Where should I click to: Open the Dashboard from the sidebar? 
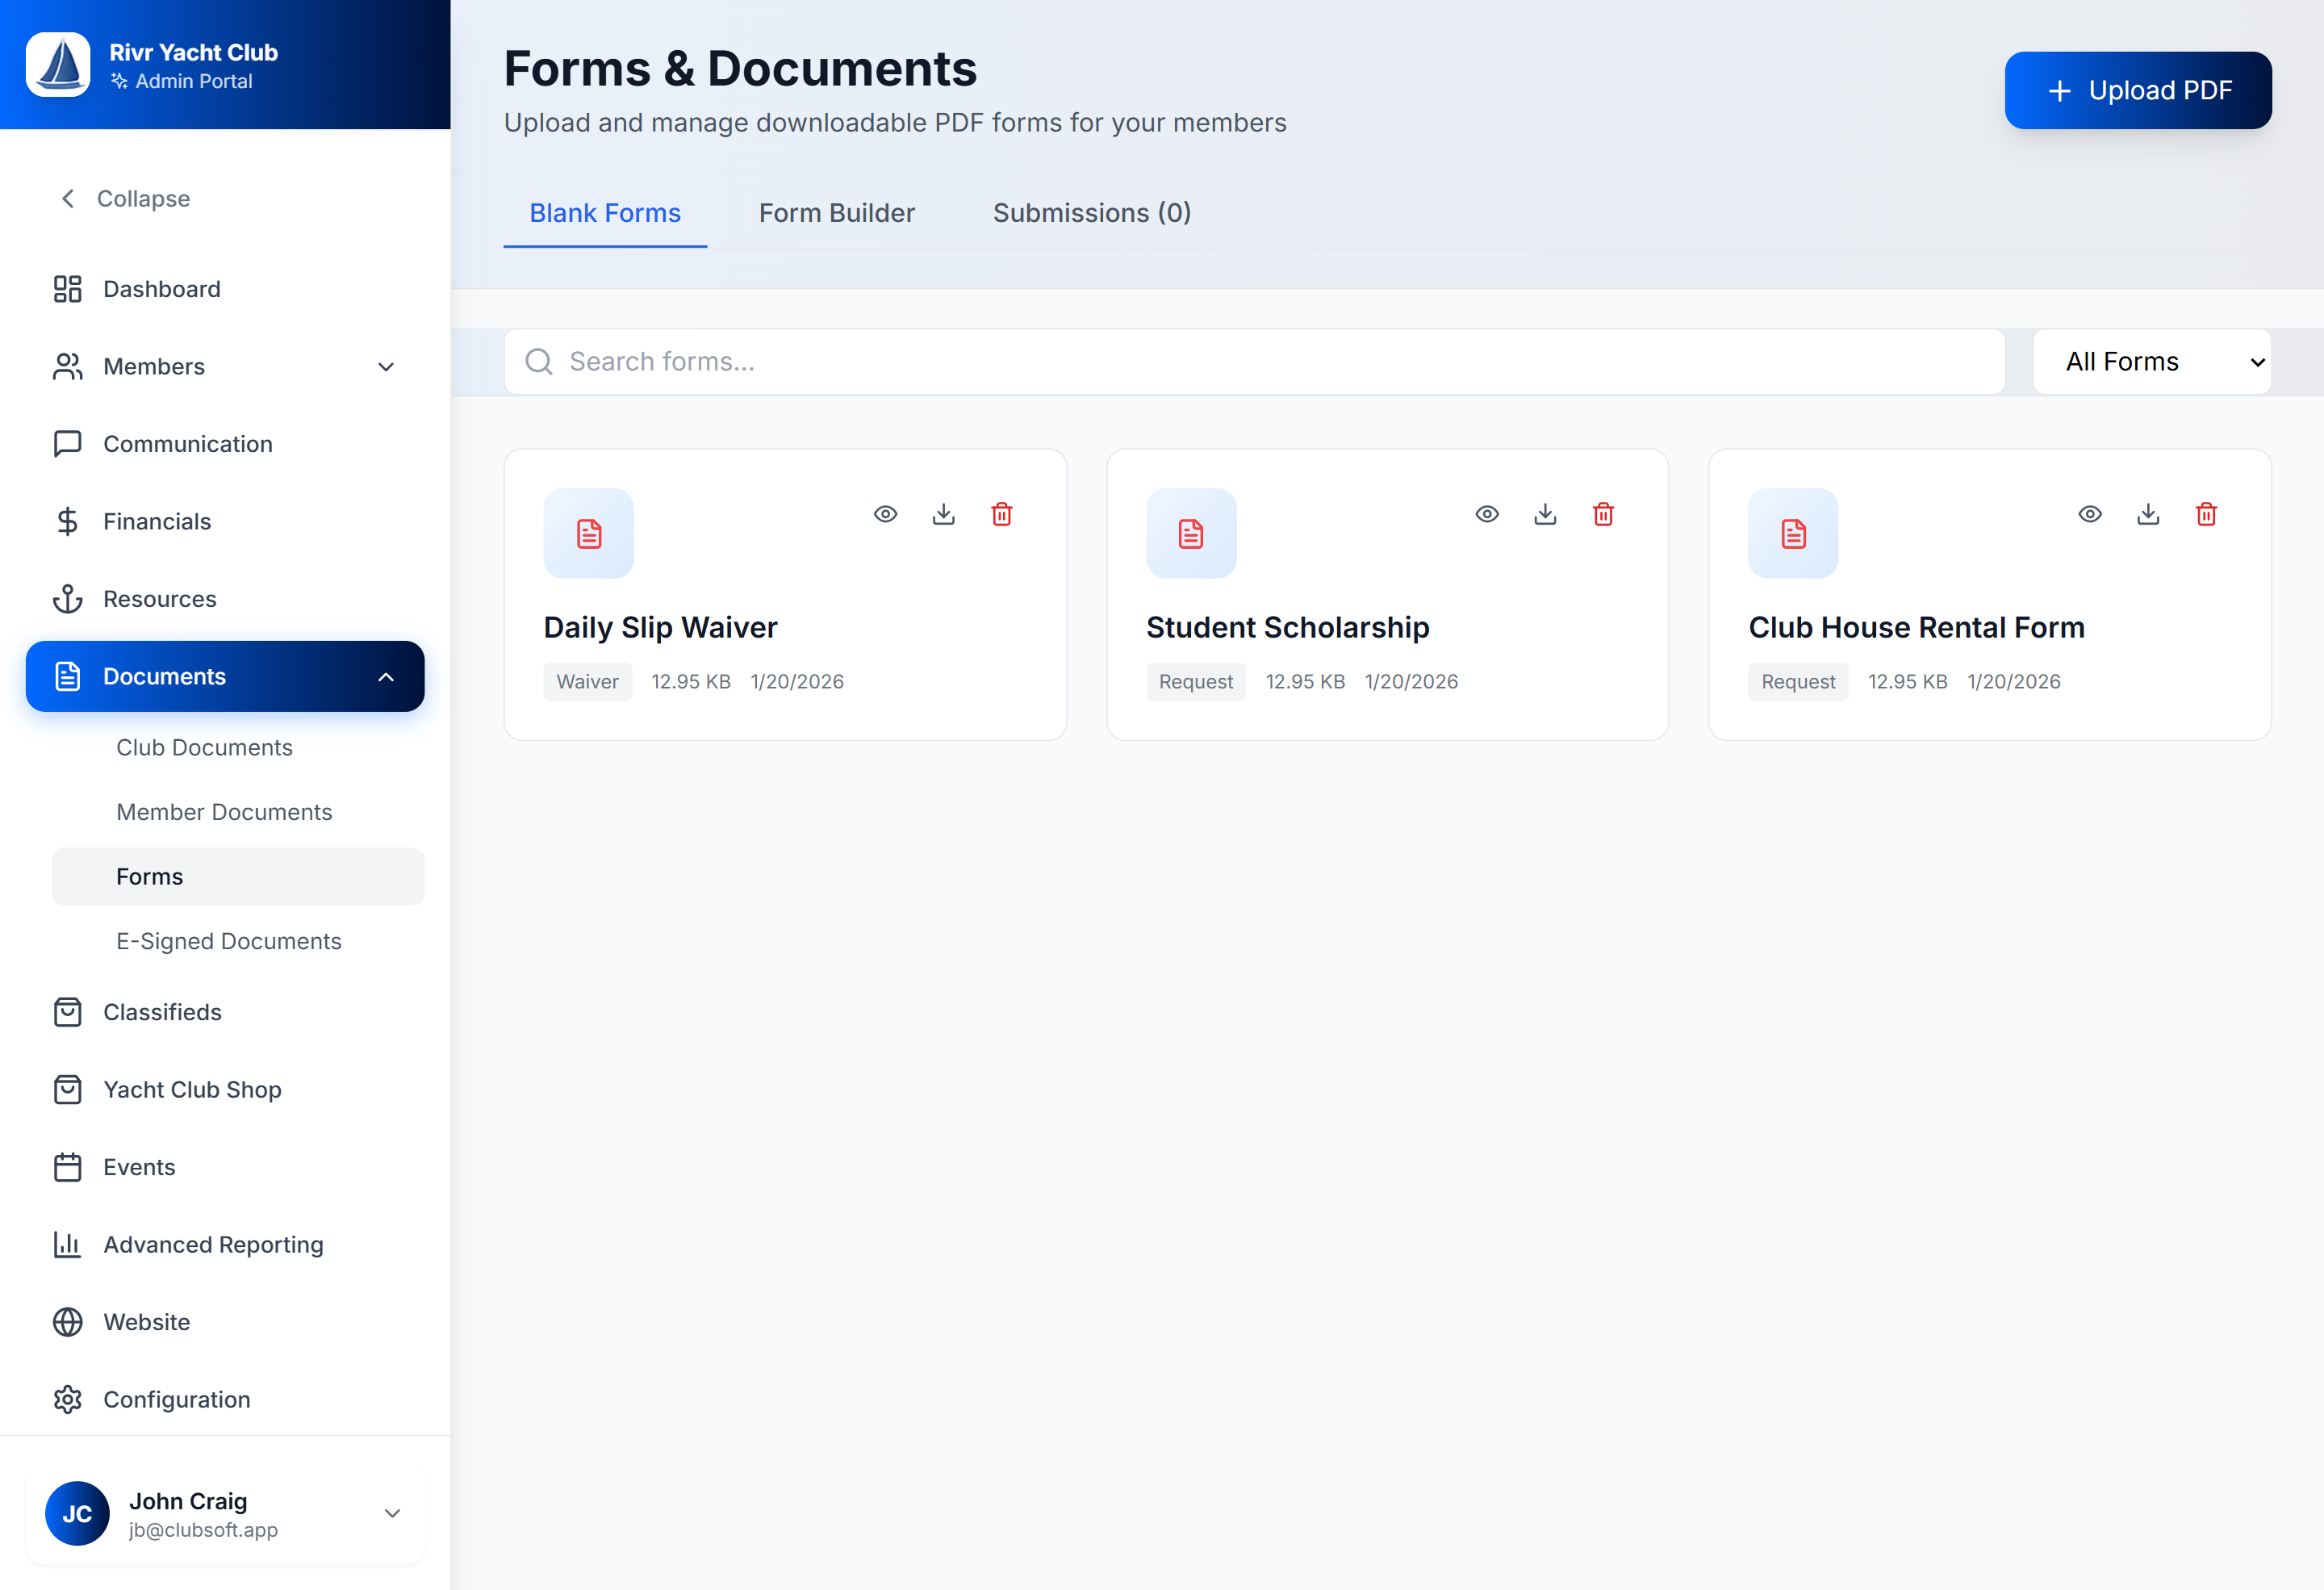point(161,289)
